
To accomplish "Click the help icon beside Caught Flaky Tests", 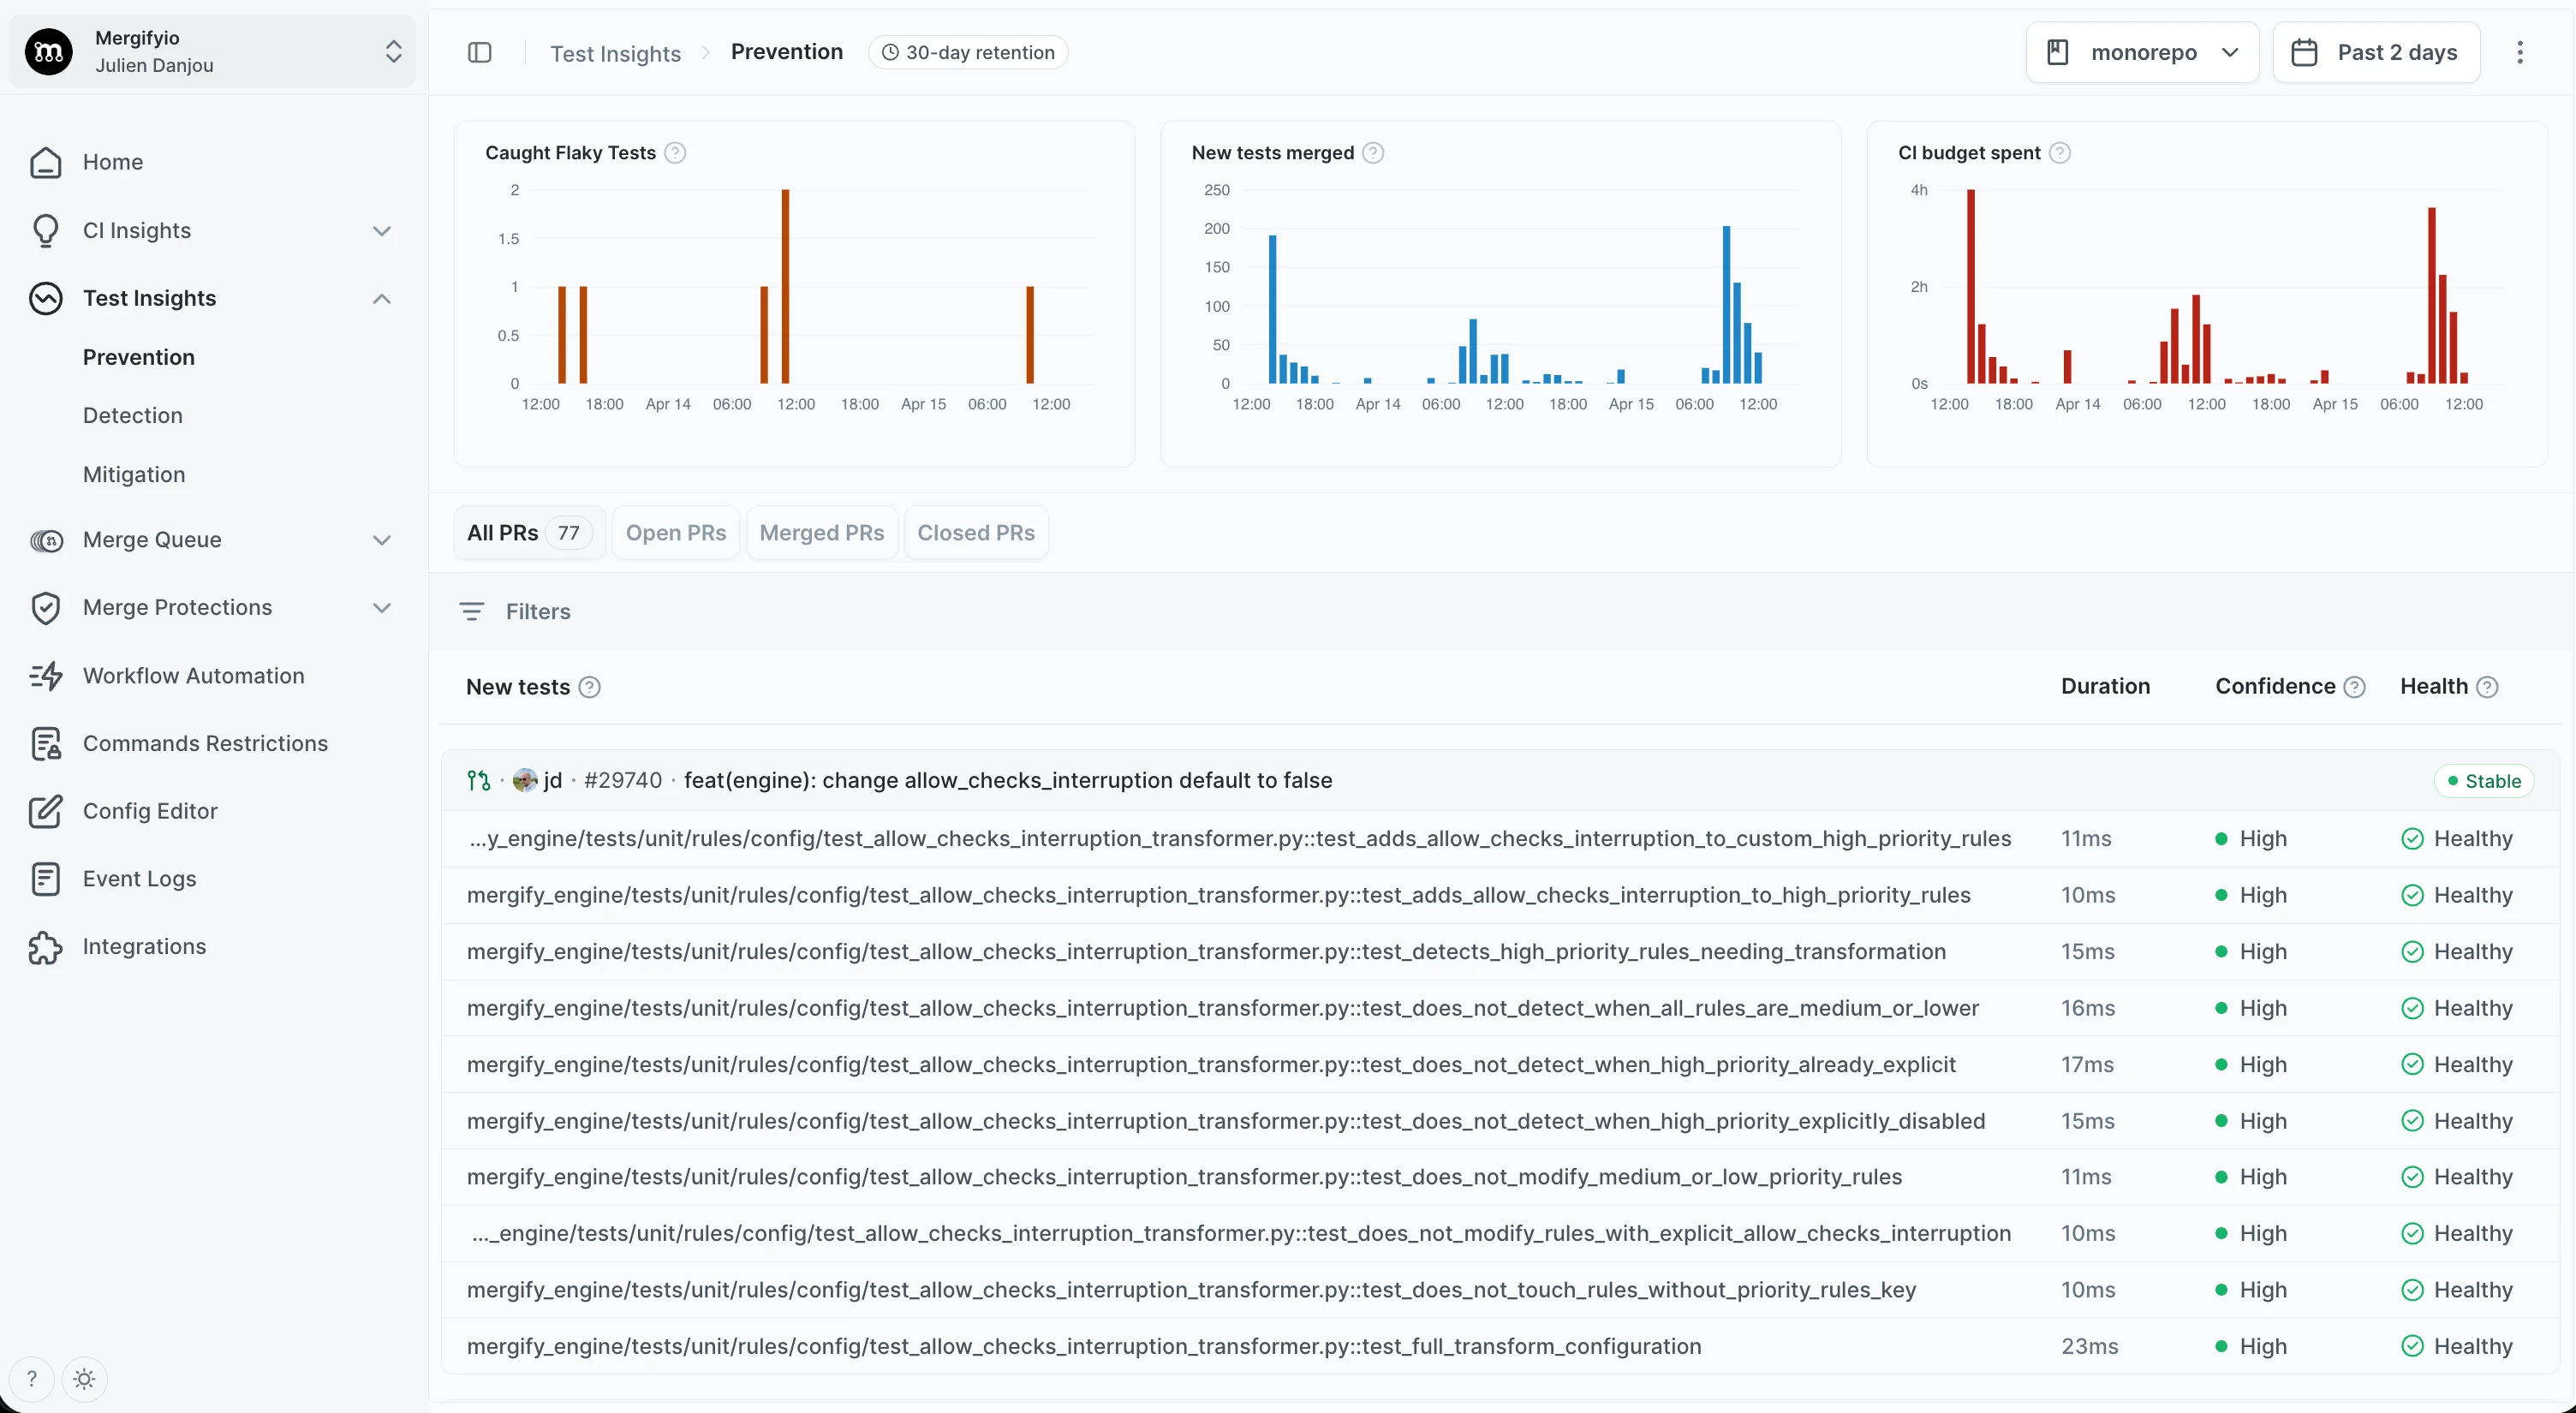I will (675, 152).
